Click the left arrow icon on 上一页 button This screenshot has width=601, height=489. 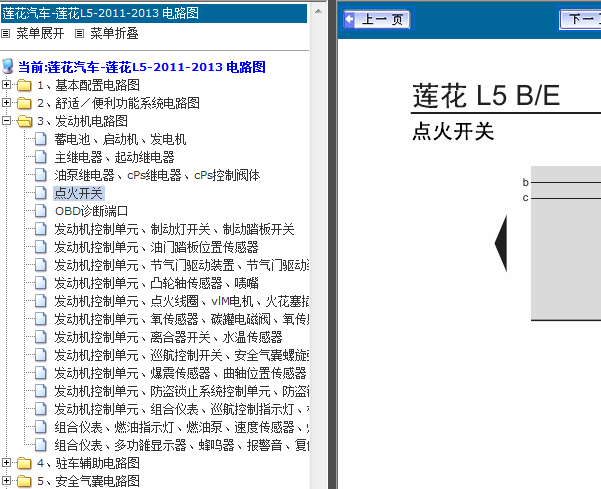(349, 19)
